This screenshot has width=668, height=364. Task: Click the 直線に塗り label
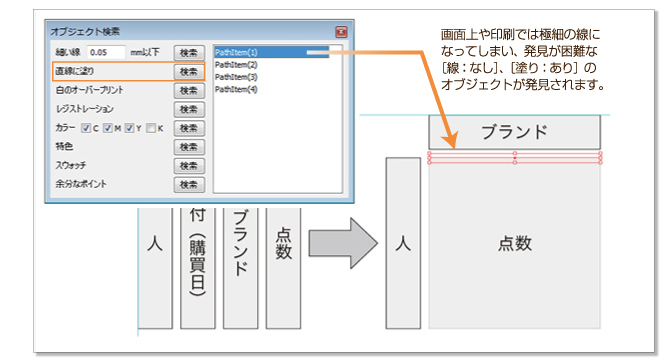75,71
